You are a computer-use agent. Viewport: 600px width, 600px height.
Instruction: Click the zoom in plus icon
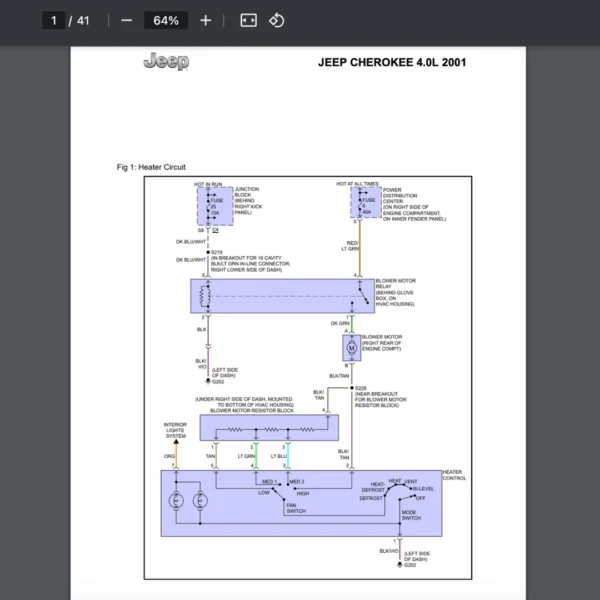[x=205, y=20]
